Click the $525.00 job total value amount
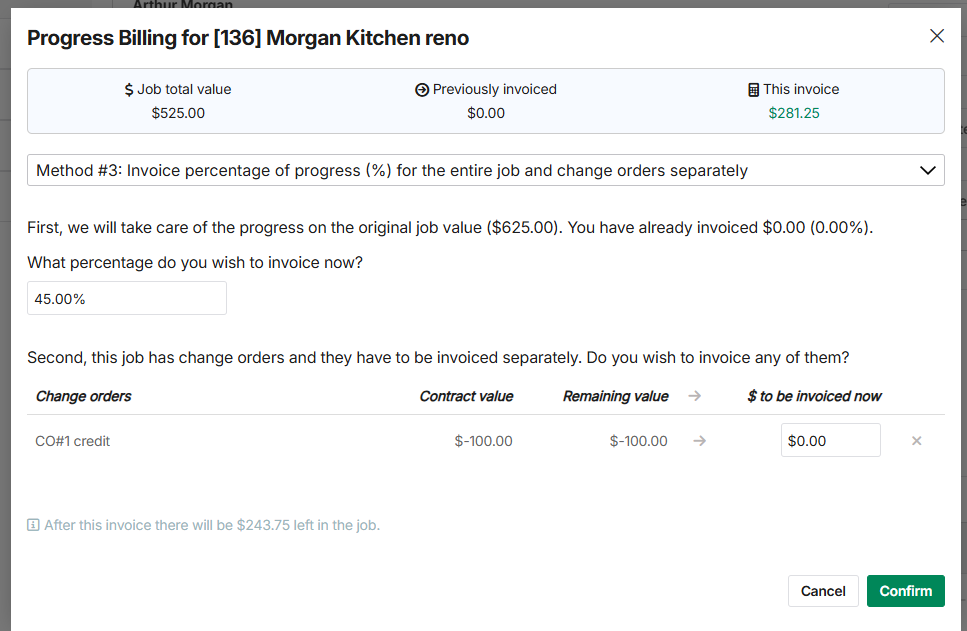This screenshot has height=631, width=967. pyautogui.click(x=178, y=113)
